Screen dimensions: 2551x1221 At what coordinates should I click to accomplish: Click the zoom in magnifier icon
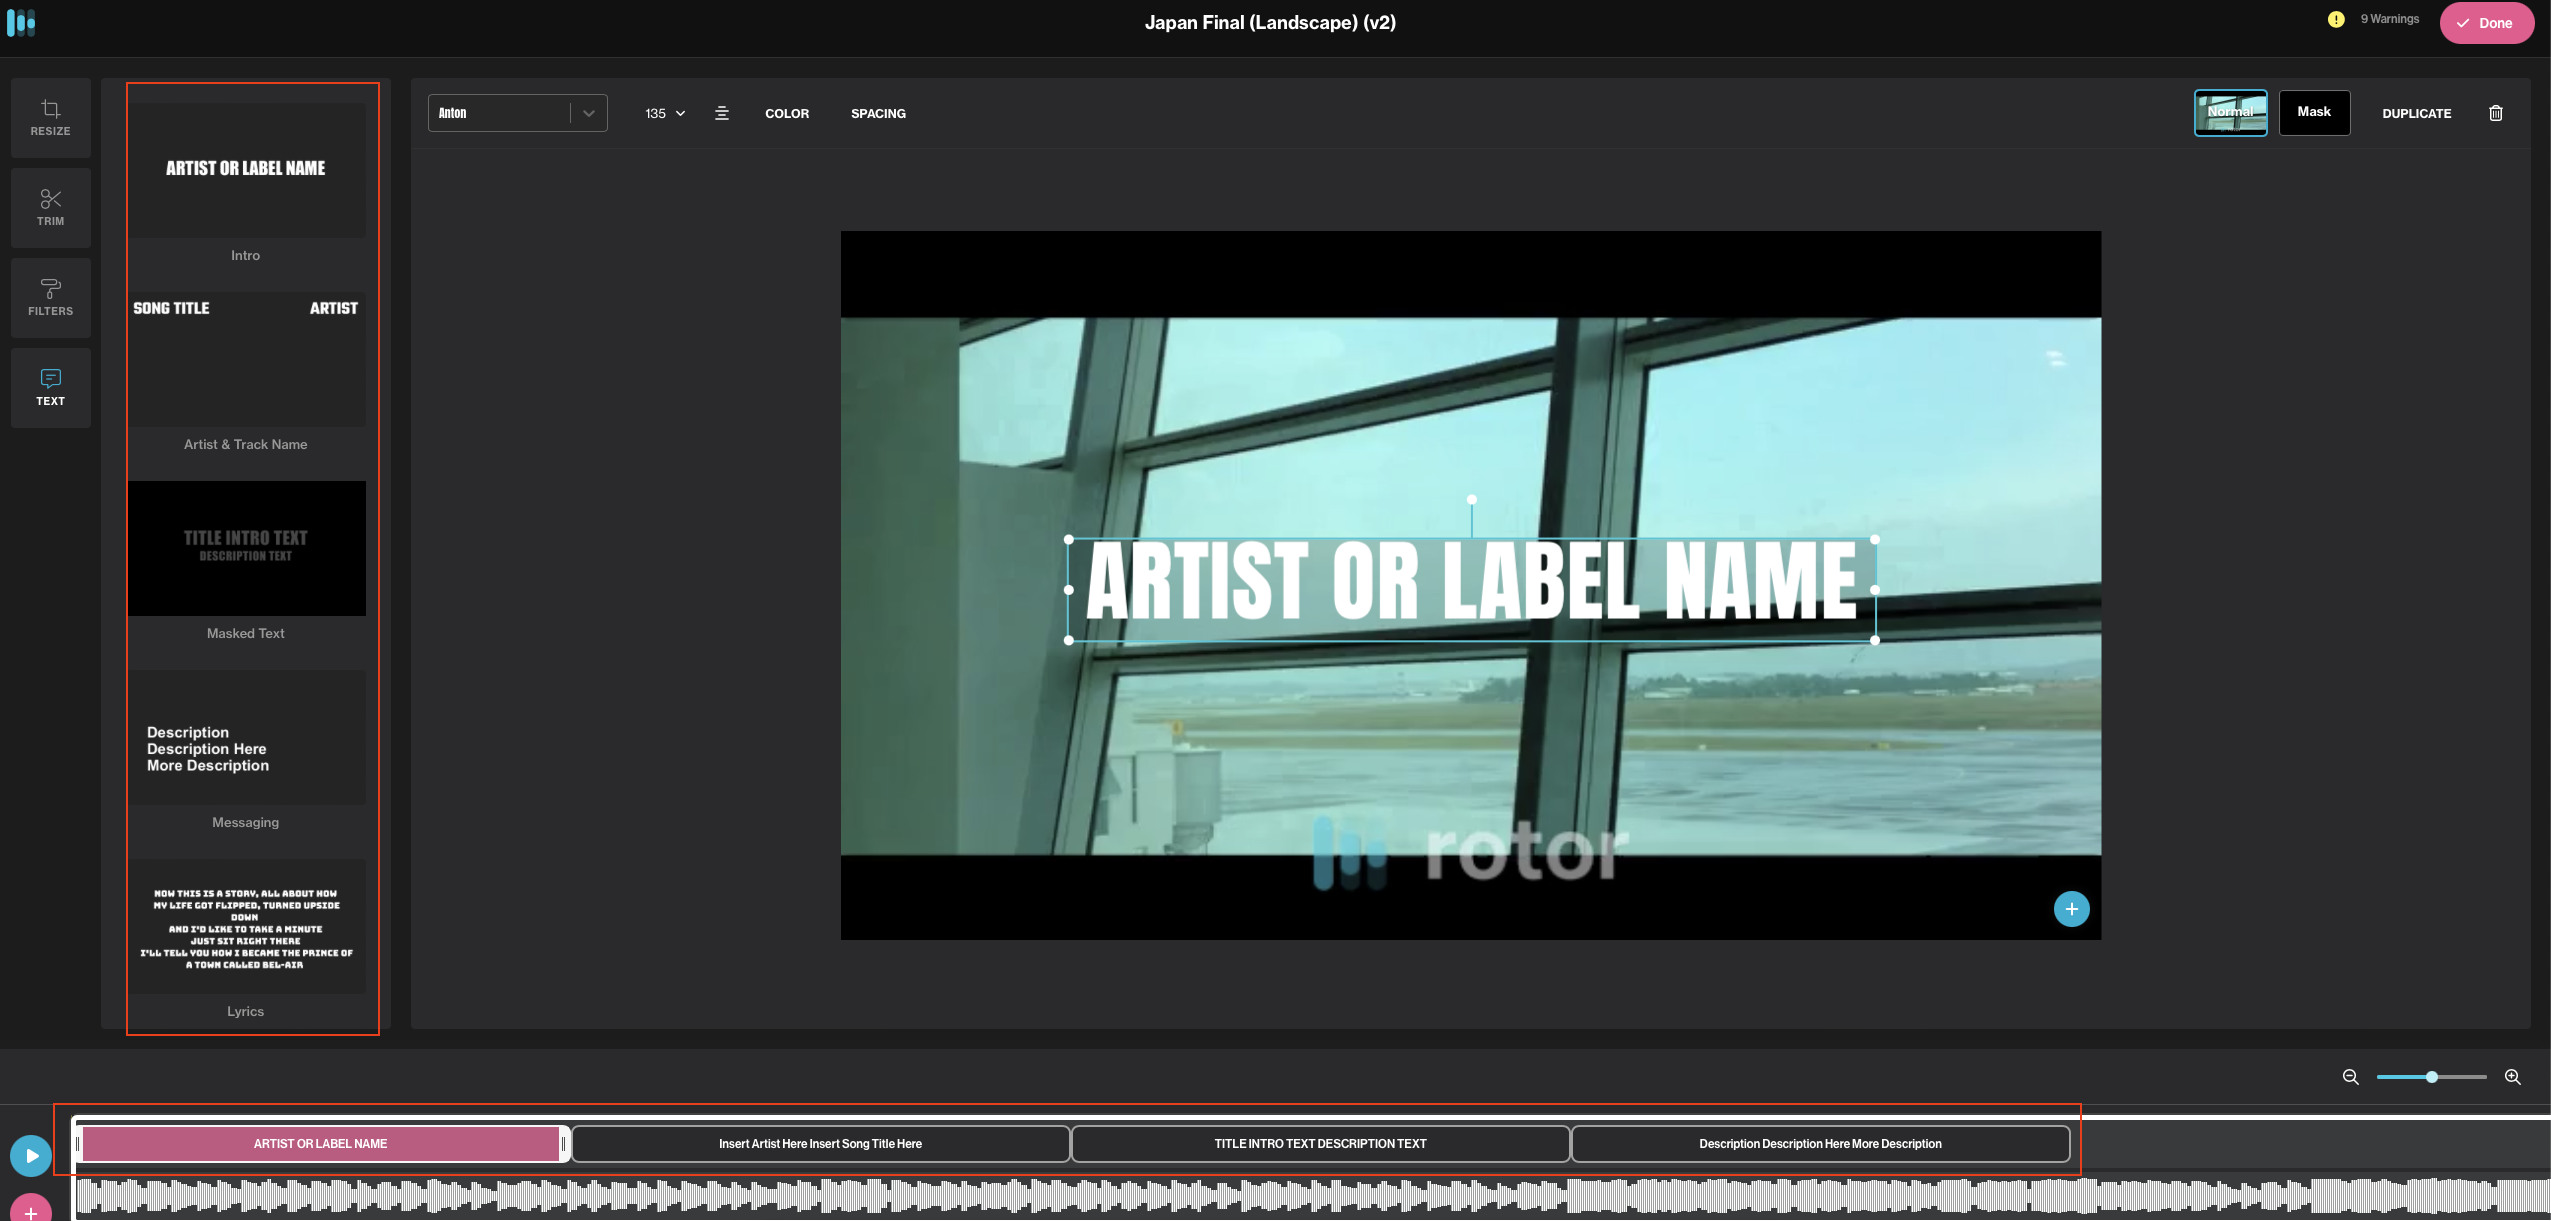2512,1077
